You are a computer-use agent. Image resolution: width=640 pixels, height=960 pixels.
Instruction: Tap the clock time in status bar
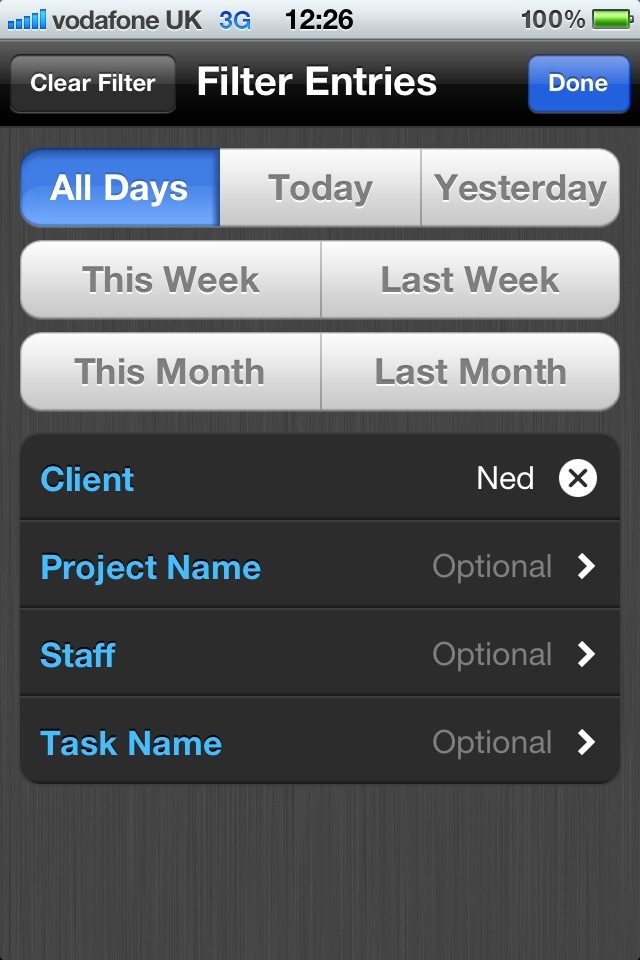pos(319,20)
